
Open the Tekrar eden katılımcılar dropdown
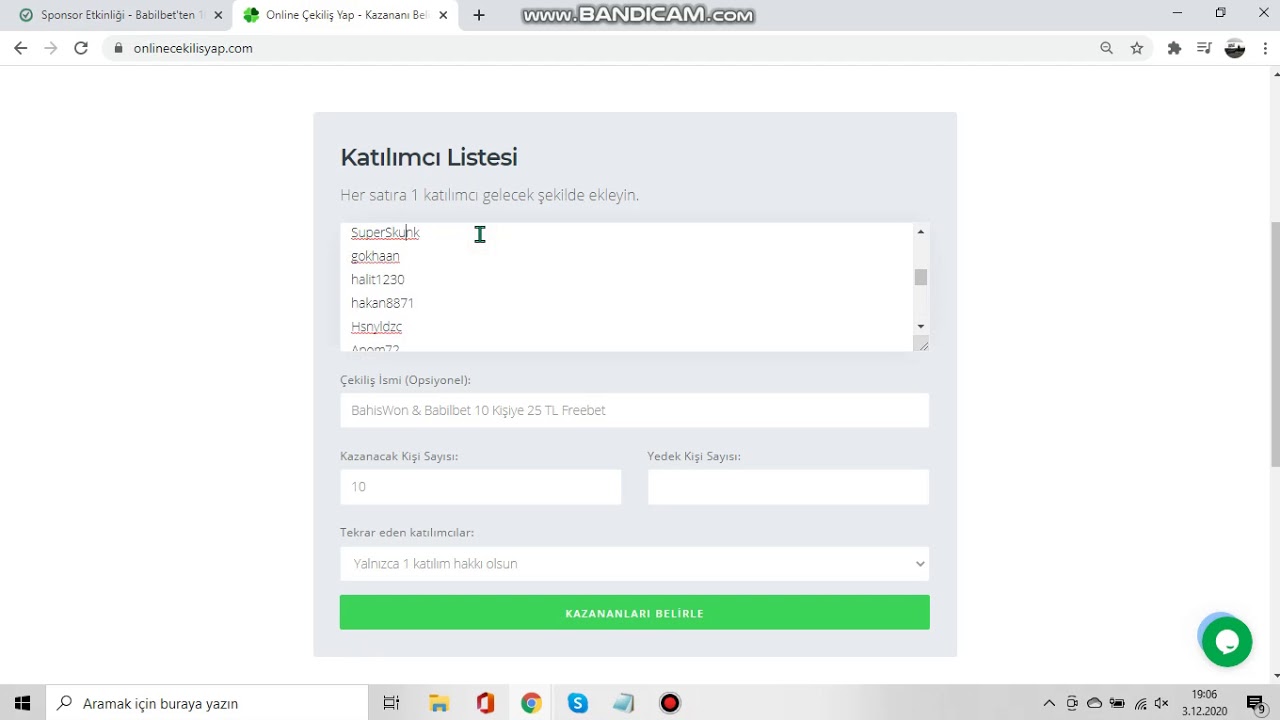(x=634, y=564)
